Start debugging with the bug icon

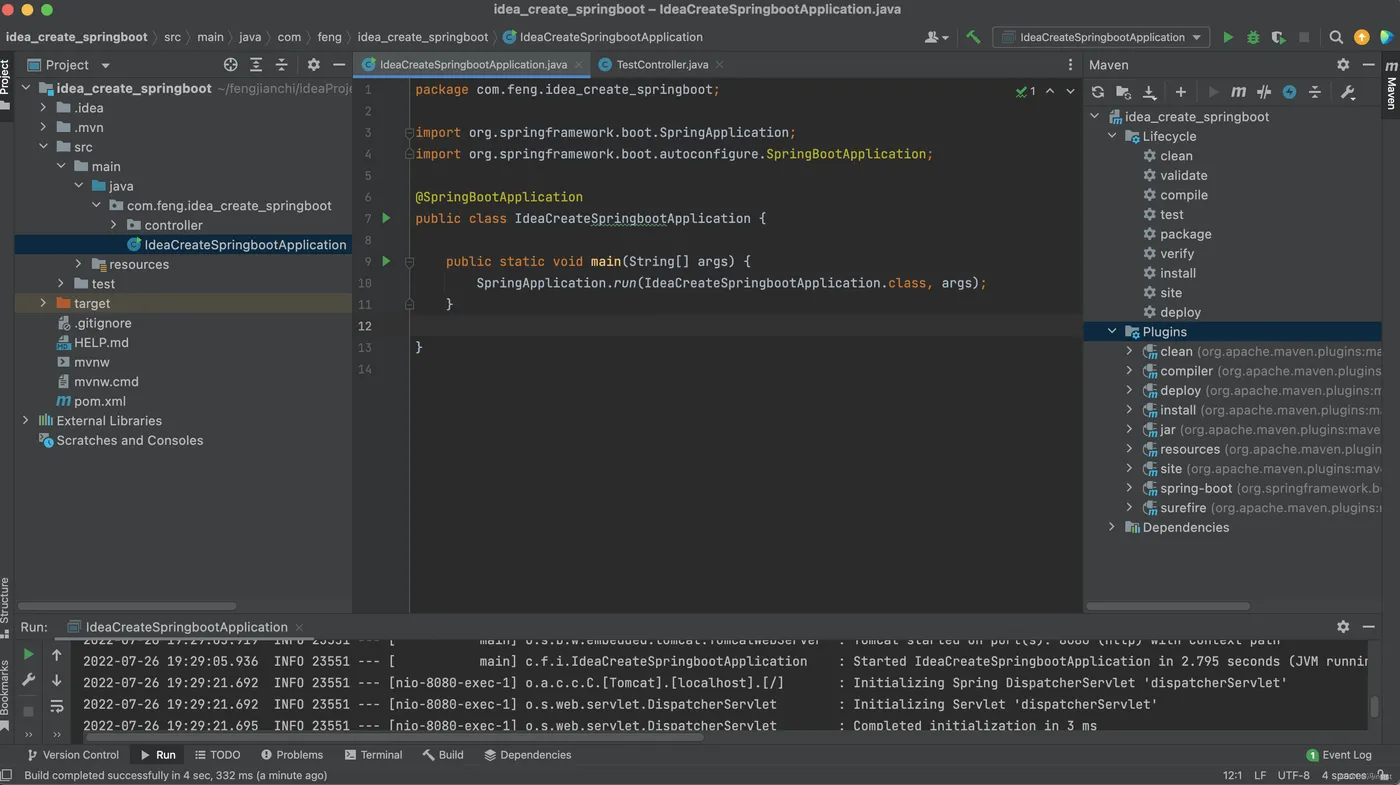coord(1253,37)
